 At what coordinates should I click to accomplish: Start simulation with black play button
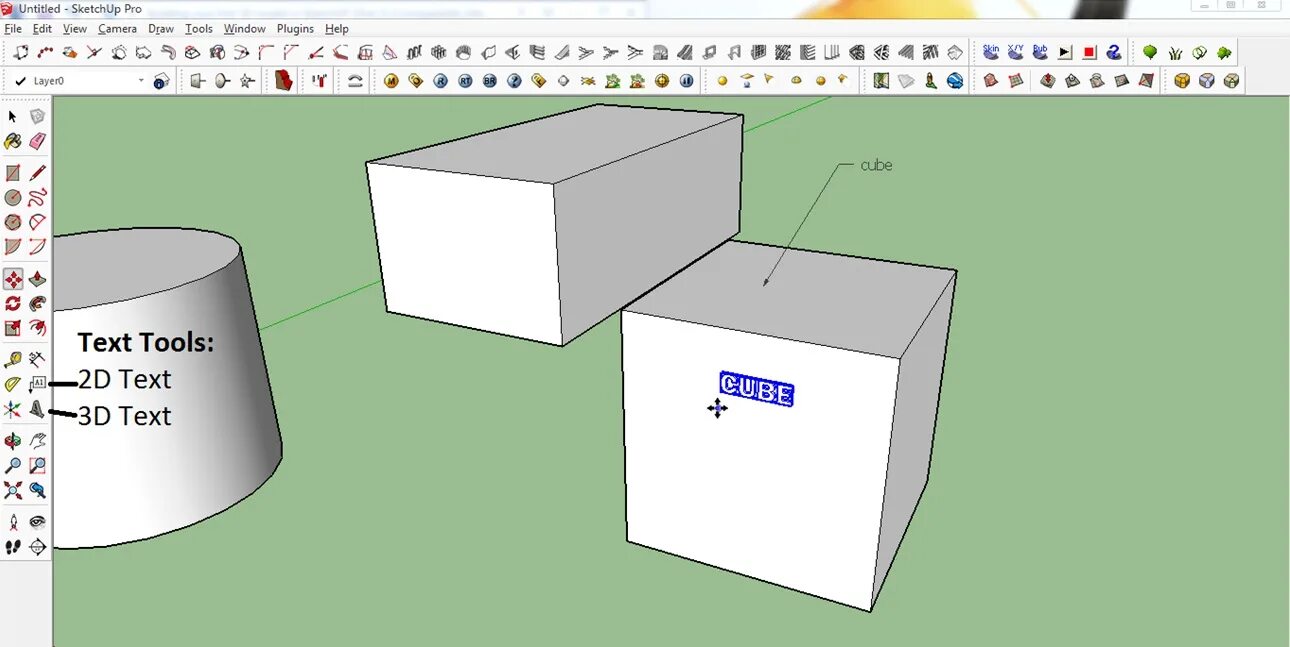(x=1065, y=52)
